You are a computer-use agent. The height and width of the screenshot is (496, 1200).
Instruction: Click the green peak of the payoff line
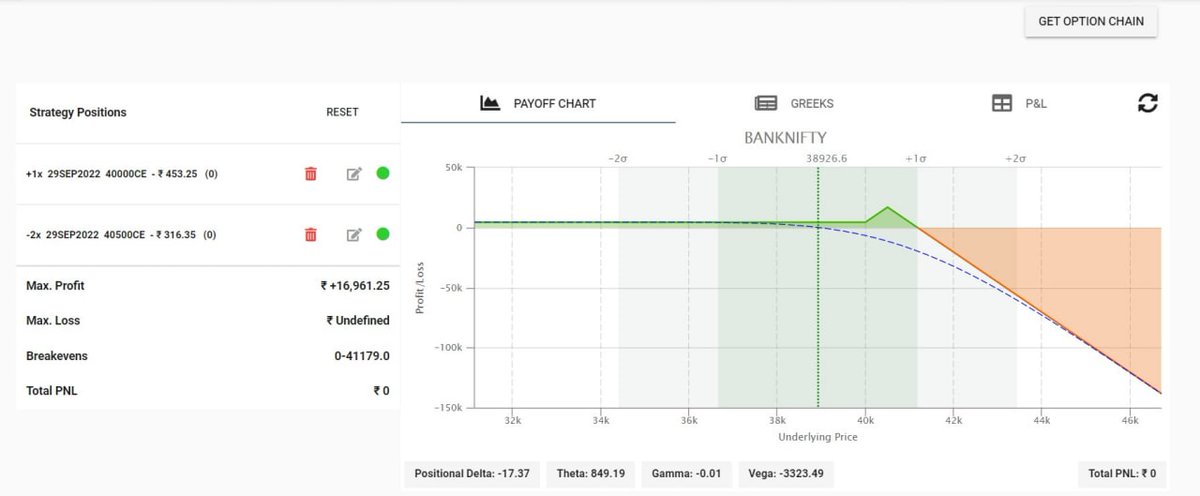[887, 207]
